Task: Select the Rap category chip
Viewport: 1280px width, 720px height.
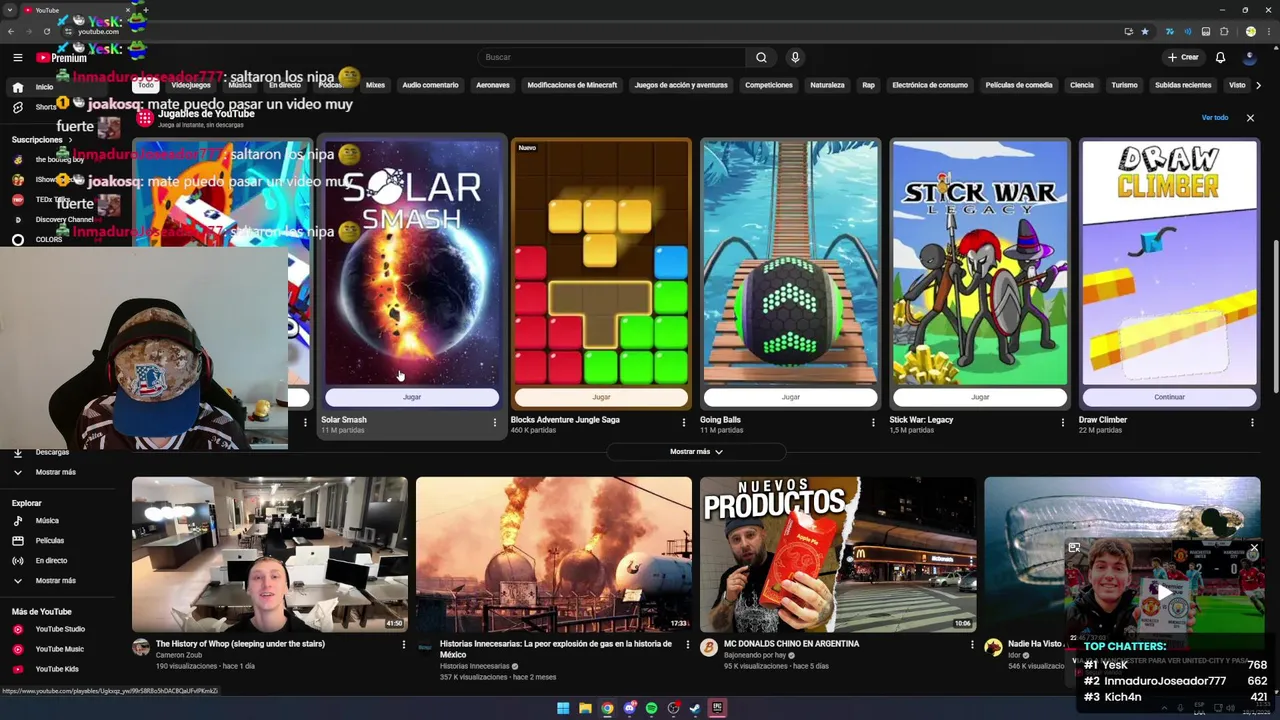Action: click(868, 85)
